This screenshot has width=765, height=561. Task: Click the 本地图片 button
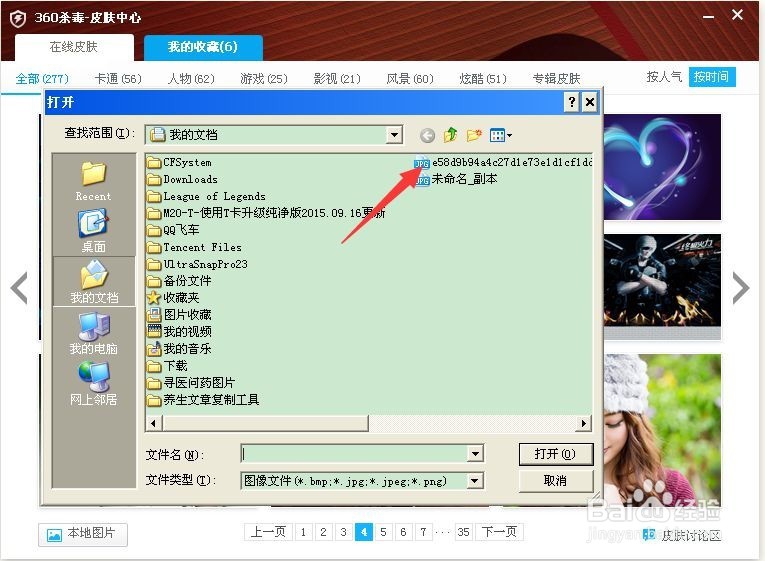pyautogui.click(x=83, y=535)
